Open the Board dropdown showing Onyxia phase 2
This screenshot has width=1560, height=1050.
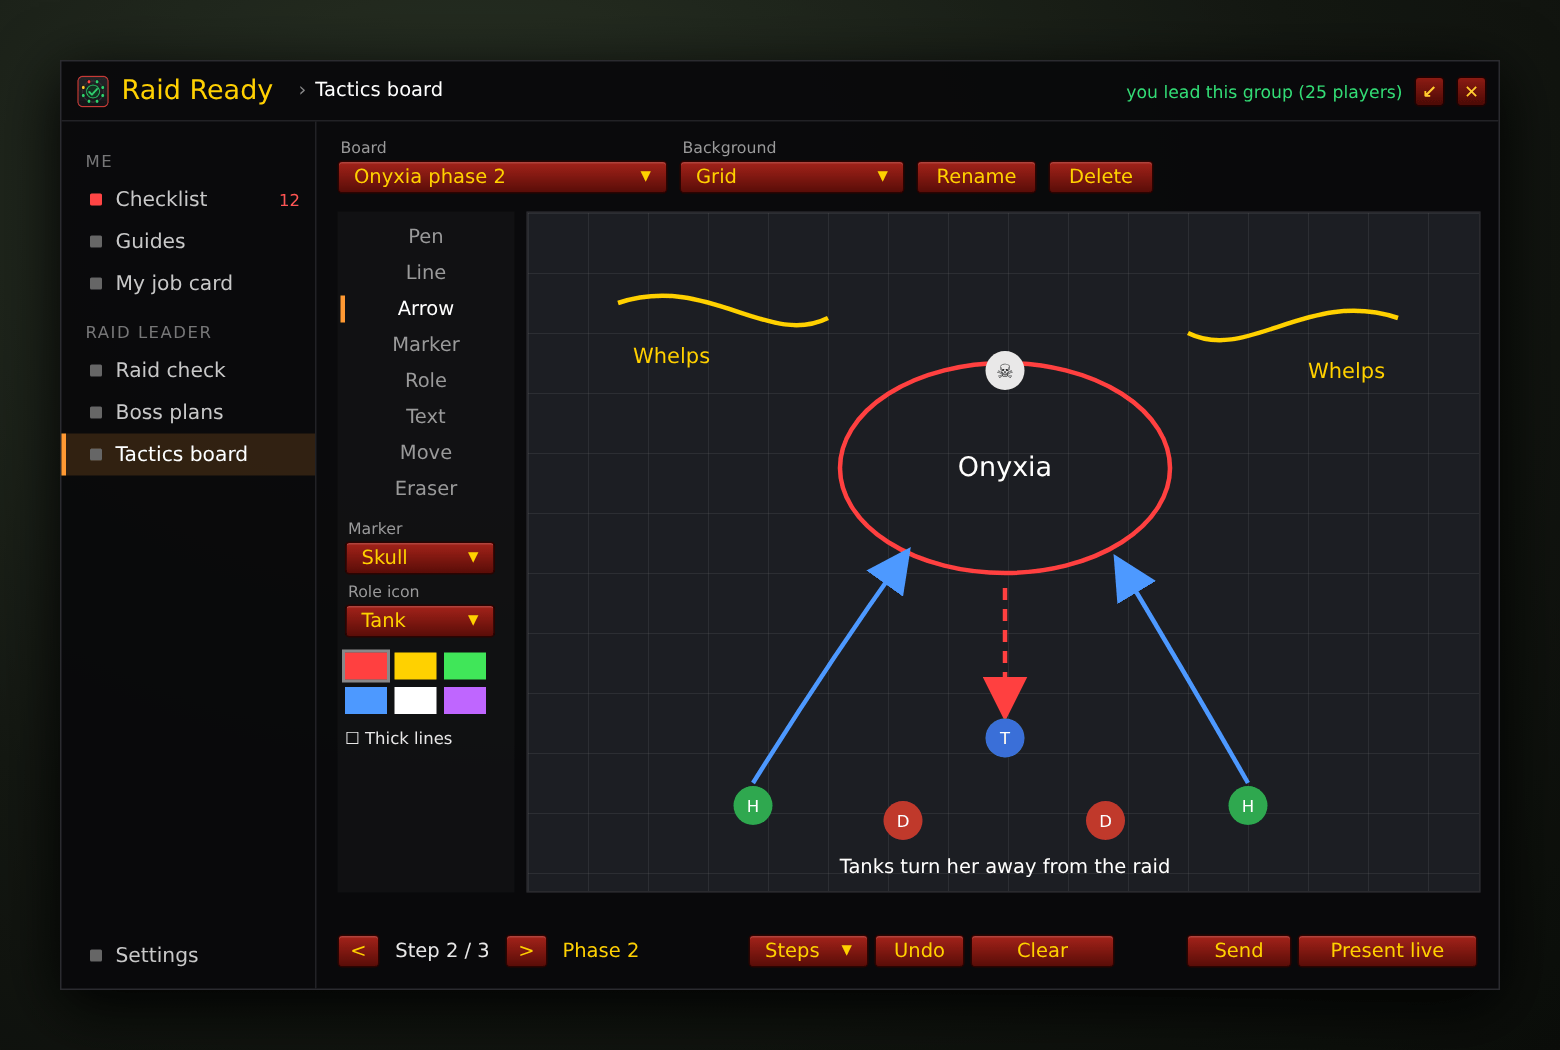pyautogui.click(x=502, y=176)
